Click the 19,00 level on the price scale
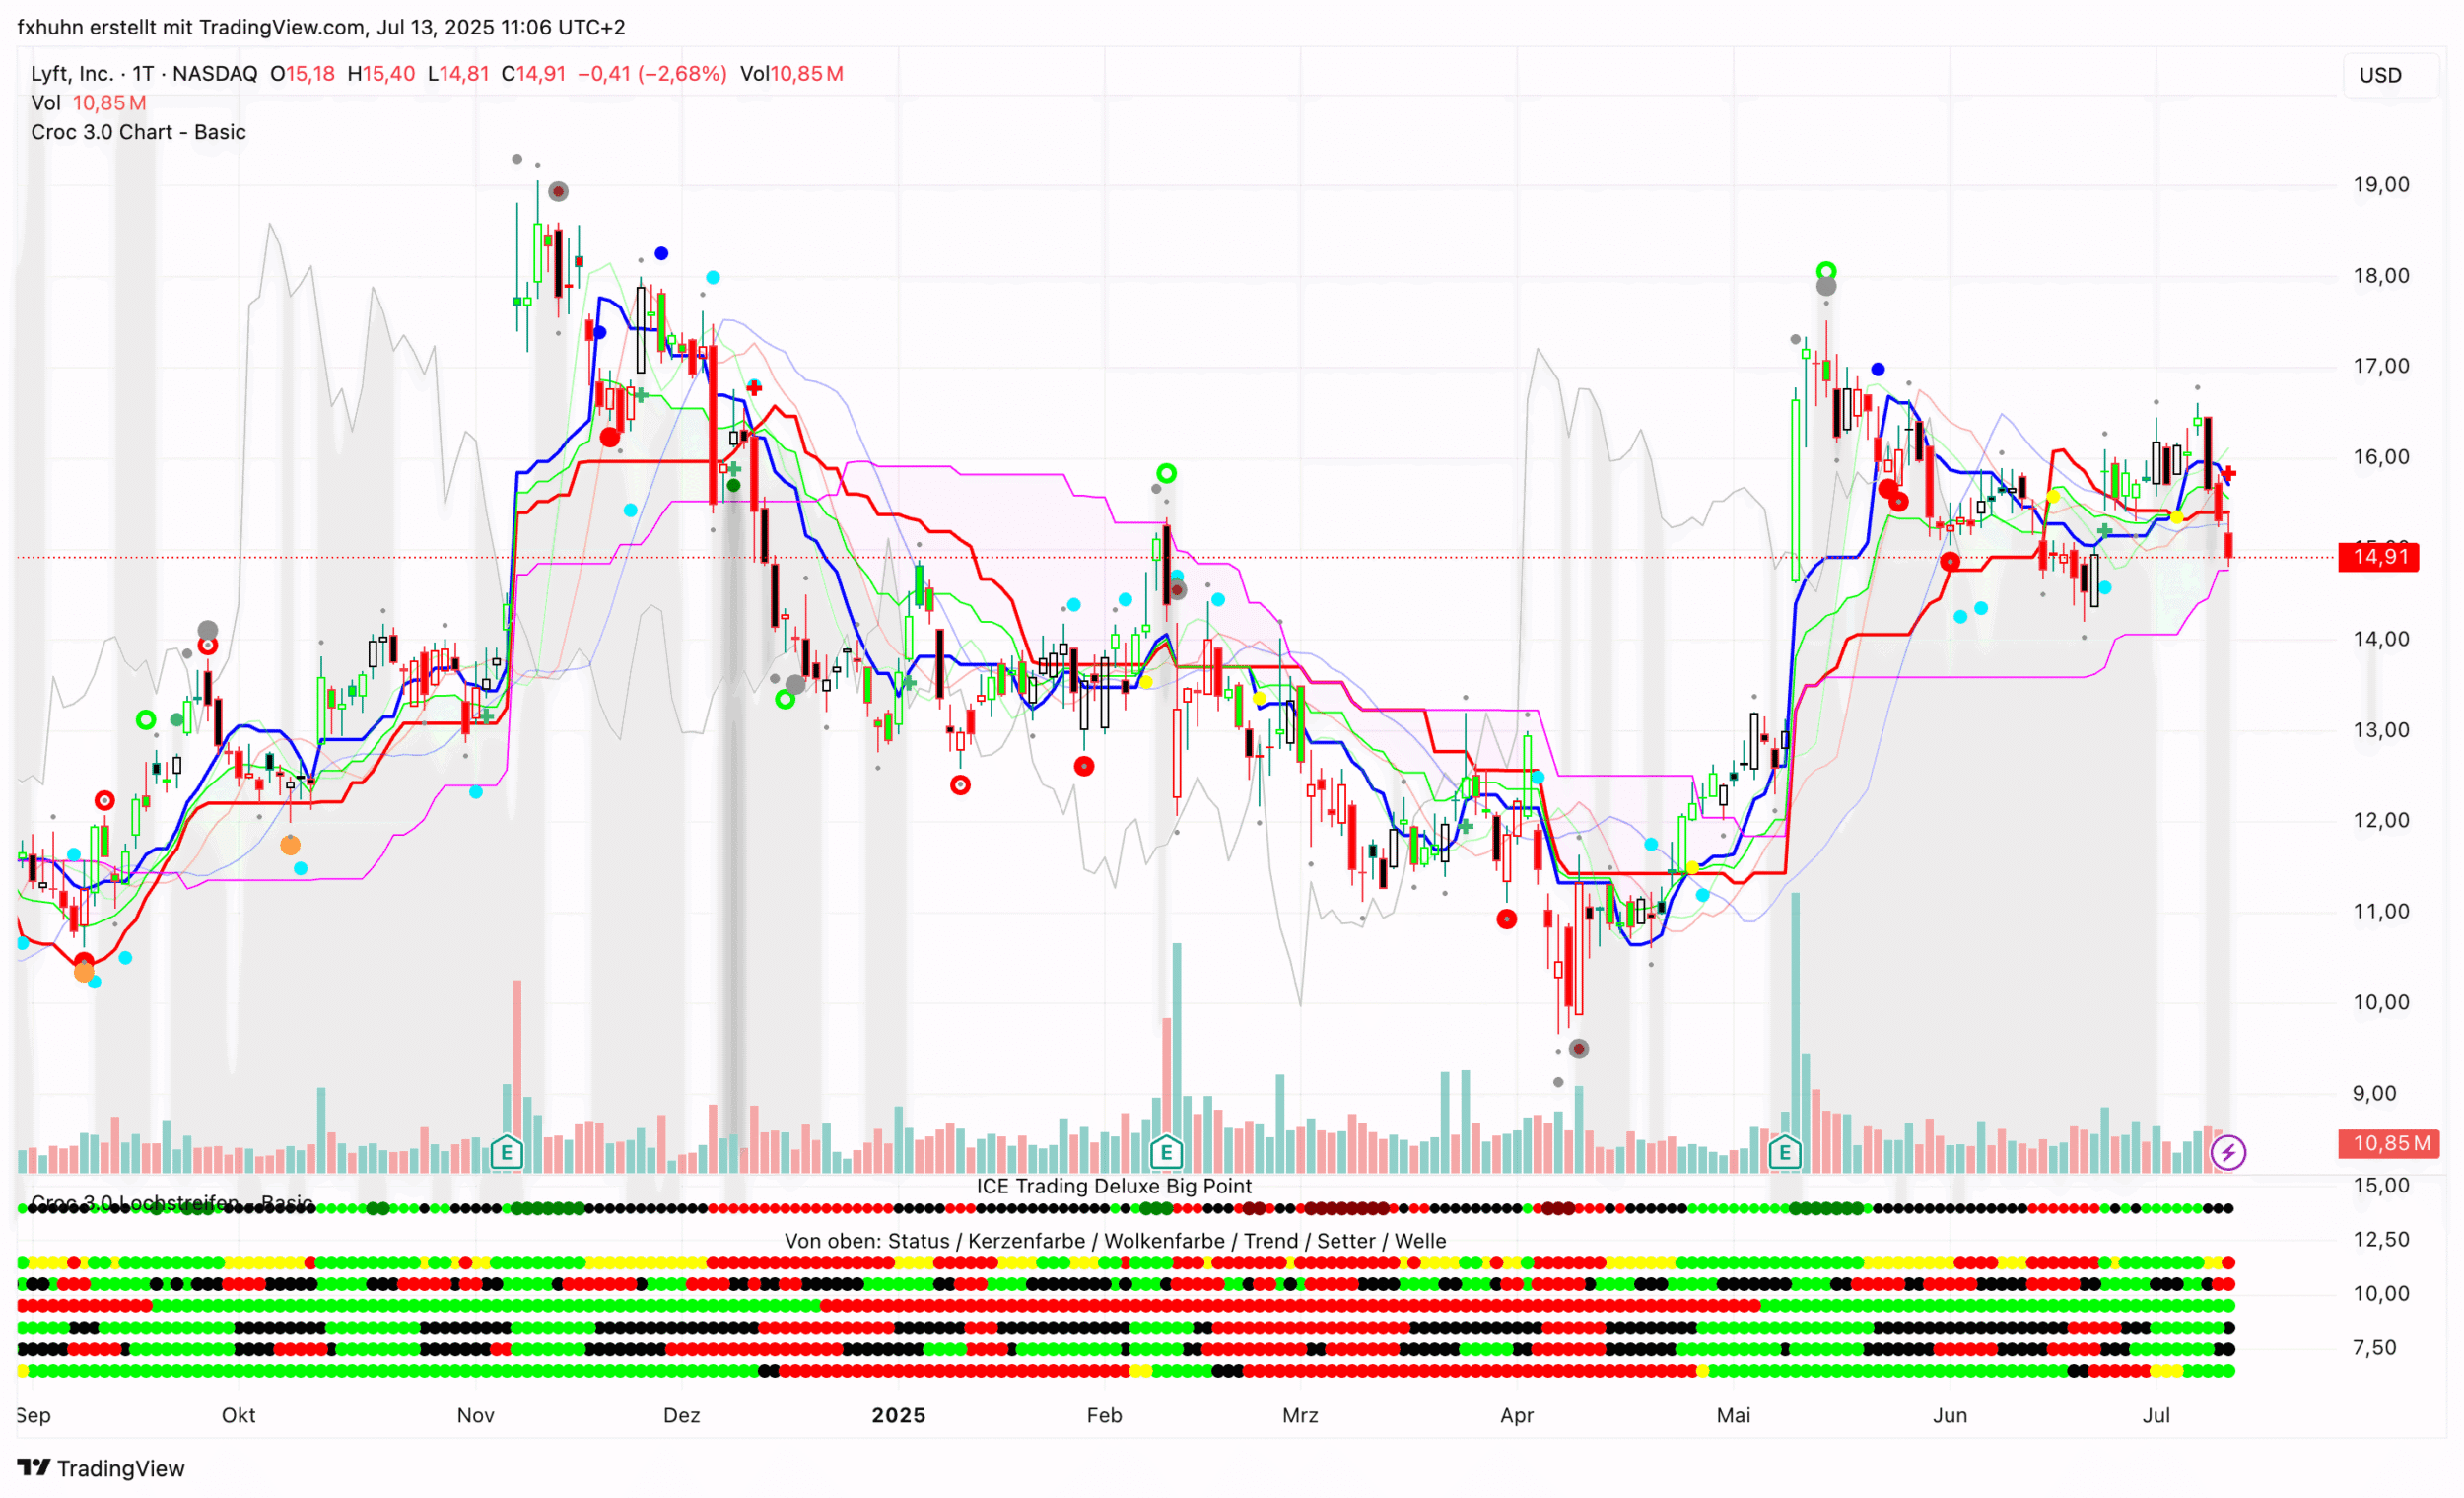This screenshot has height=1498, width=2464. pos(2381,185)
